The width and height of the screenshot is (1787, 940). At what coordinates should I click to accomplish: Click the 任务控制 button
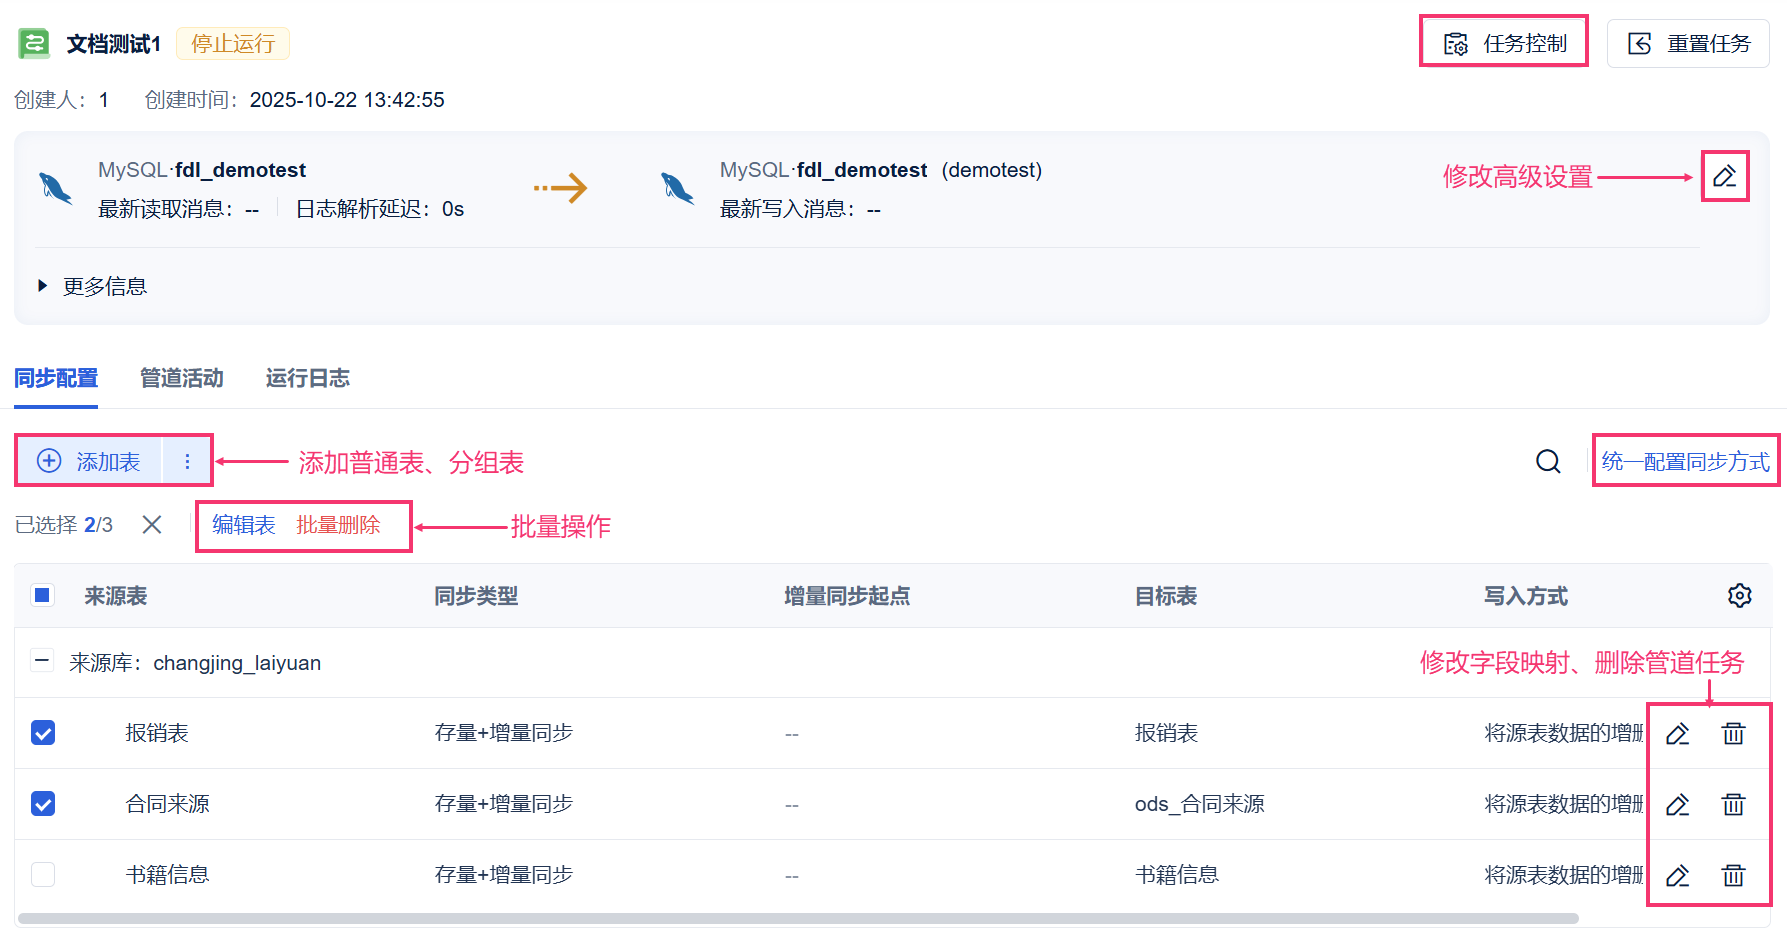coord(1504,43)
